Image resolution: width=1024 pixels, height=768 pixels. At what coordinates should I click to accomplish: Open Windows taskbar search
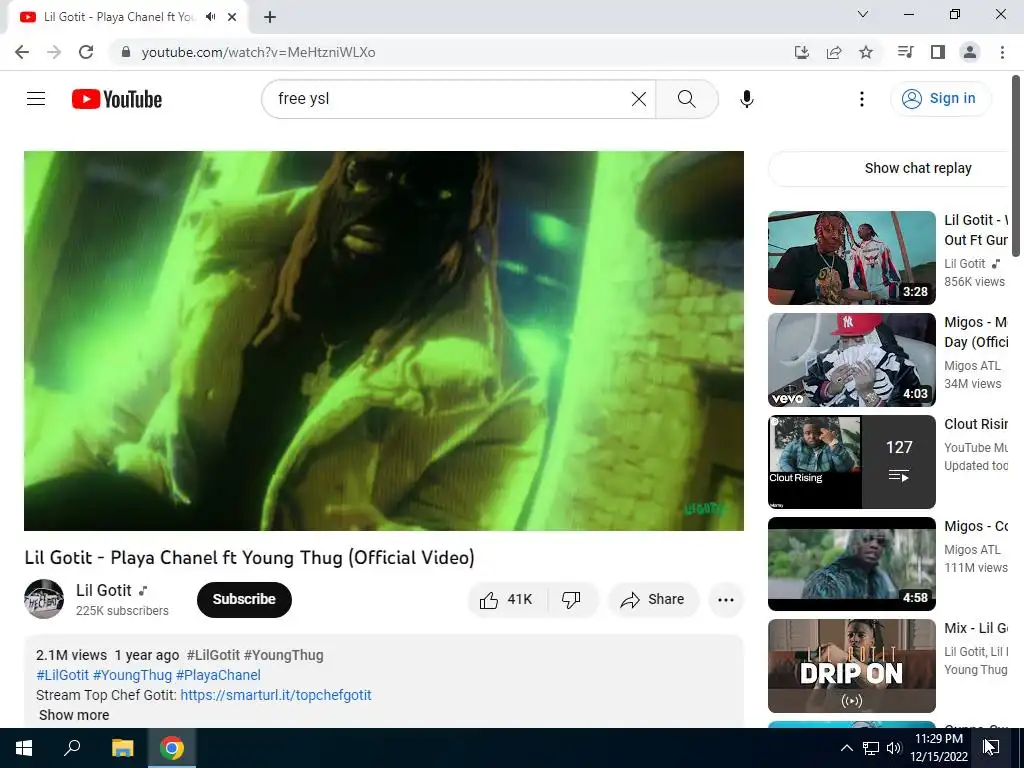(72, 748)
